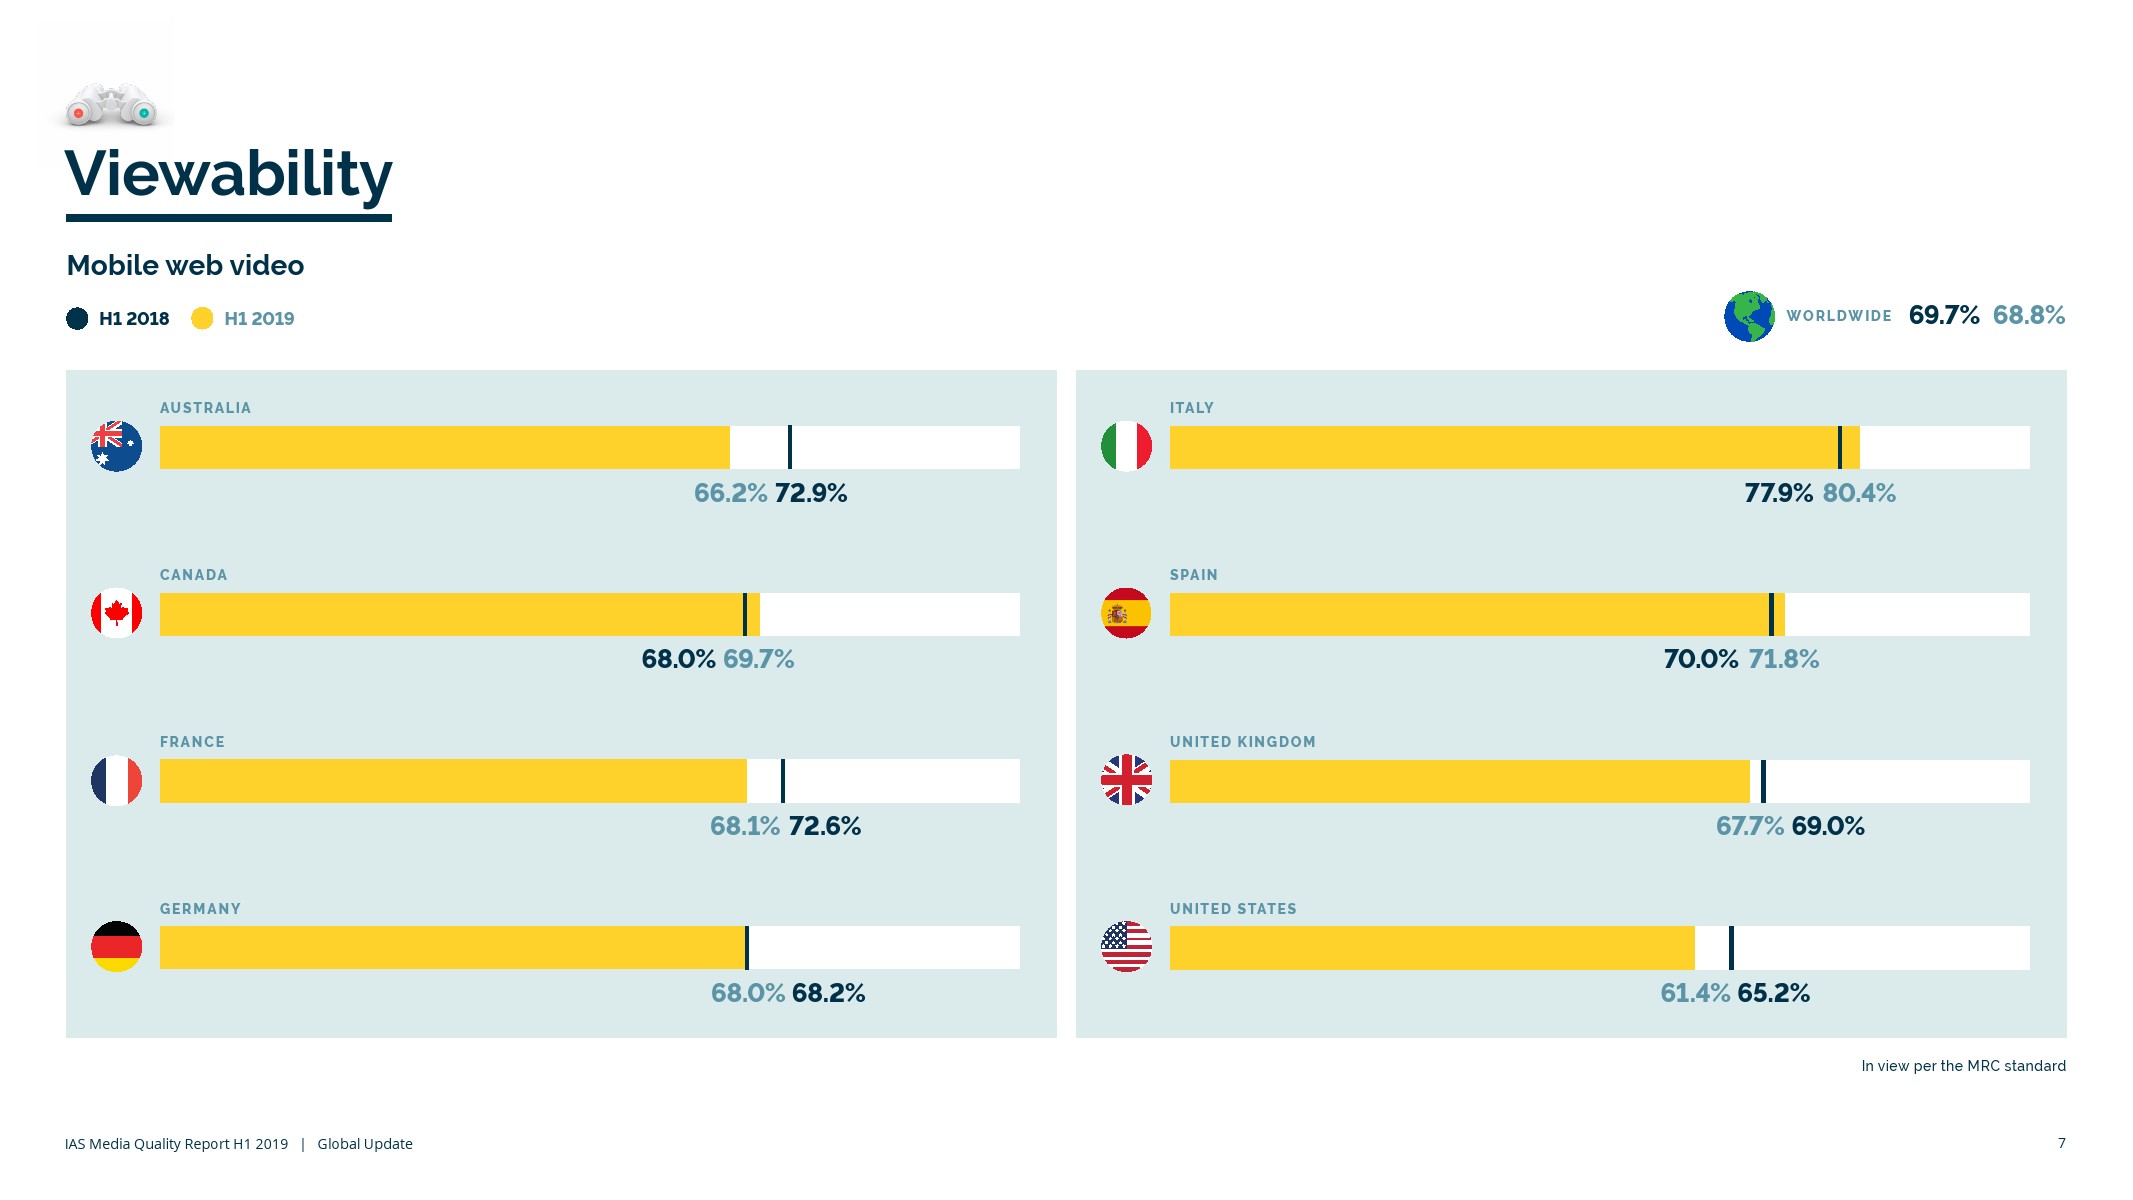Click the Italy flag icon
Screen dimensions: 2133x1200
[x=1126, y=446]
